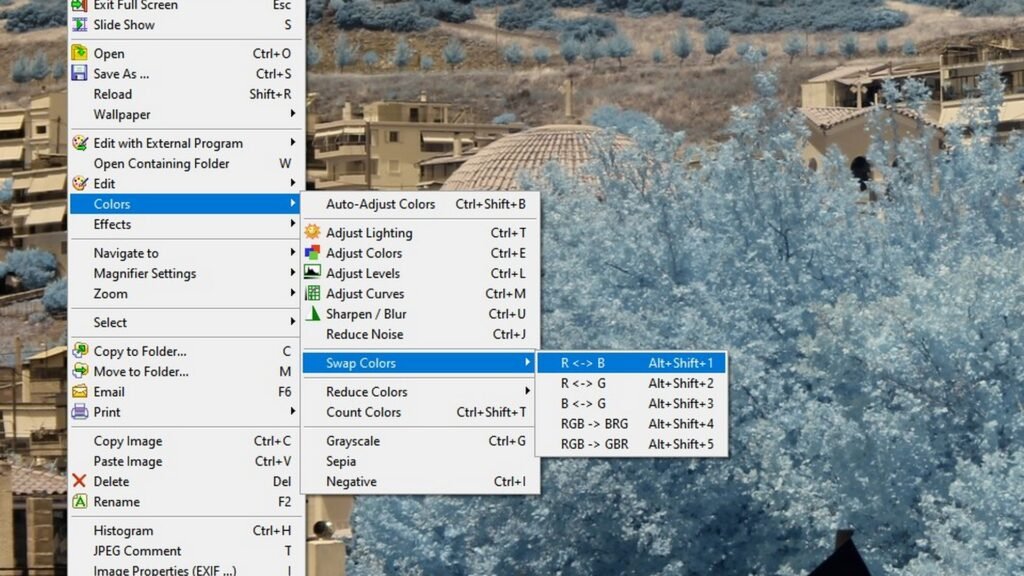Screen dimensions: 1024x576
Task: Click the Print printer icon
Action: 80,411
